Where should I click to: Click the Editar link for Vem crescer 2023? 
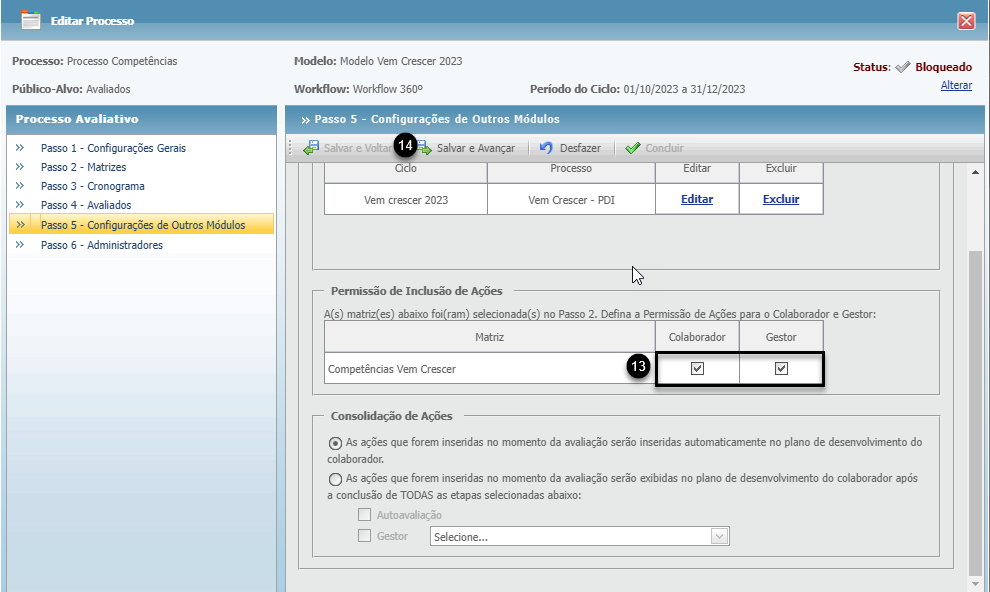697,199
